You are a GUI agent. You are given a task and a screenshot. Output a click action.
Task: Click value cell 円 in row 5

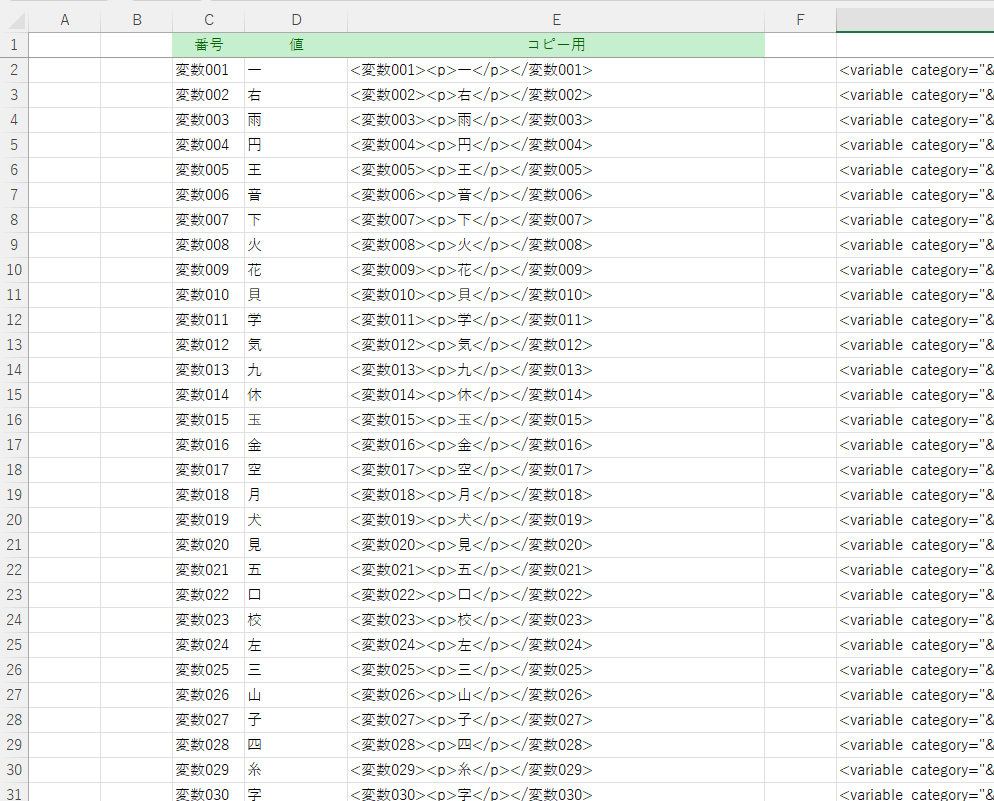(x=296, y=145)
